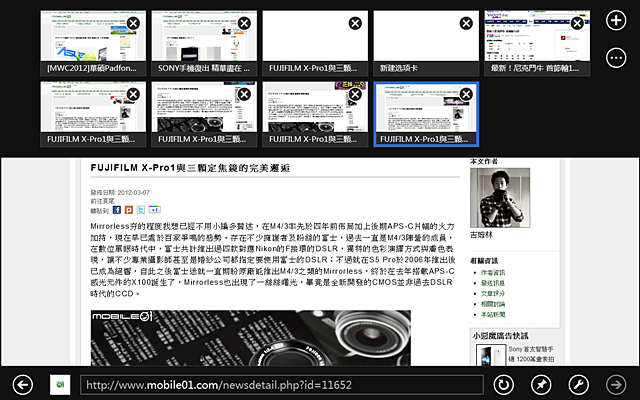This screenshot has width=640, height=400.
Task: Share article via the Twitter icon
Action: 140,210
